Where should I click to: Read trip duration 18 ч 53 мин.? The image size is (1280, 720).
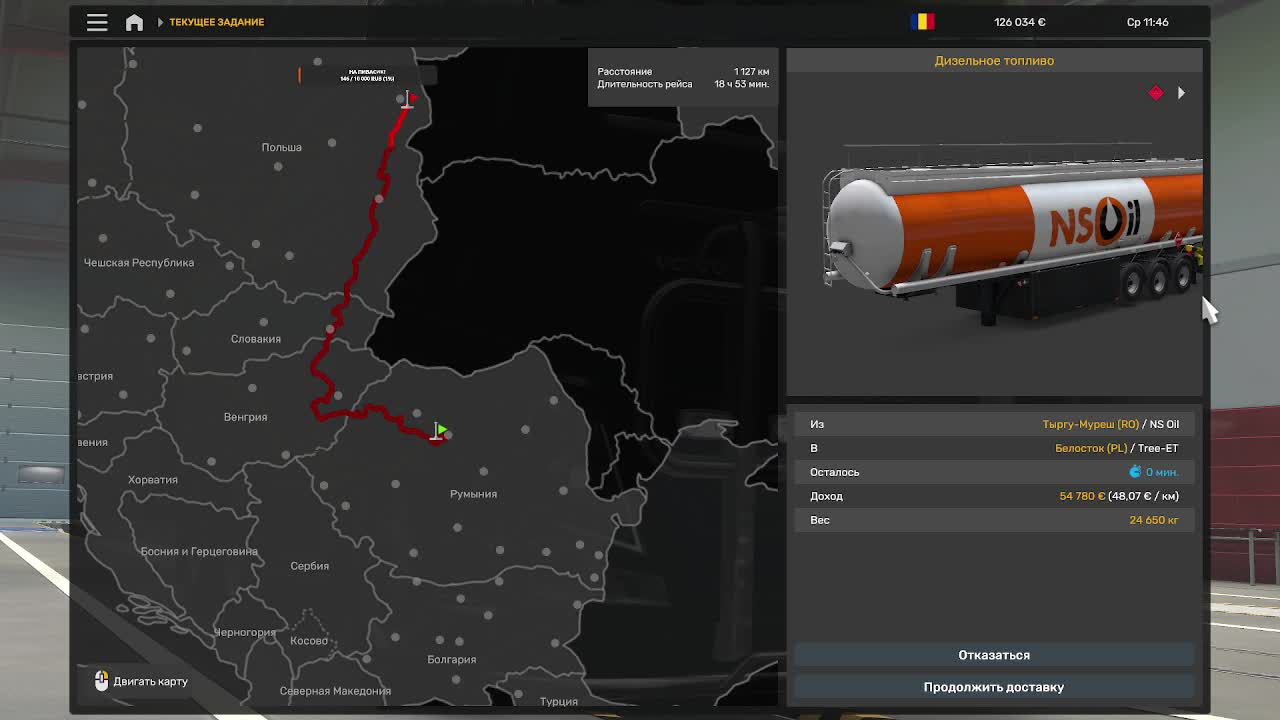click(741, 84)
